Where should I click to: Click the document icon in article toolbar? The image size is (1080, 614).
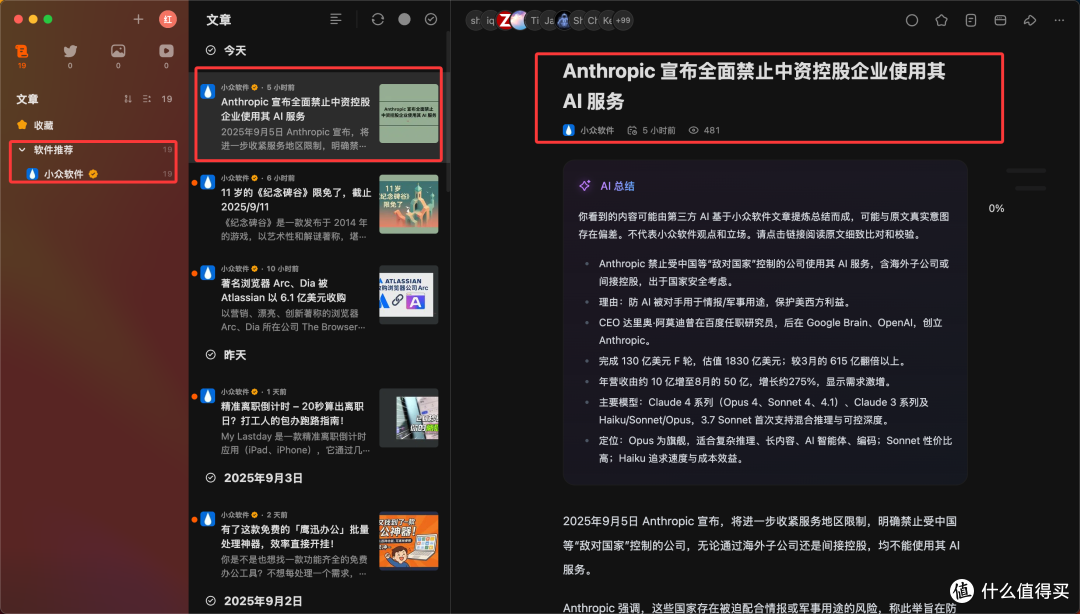971,21
